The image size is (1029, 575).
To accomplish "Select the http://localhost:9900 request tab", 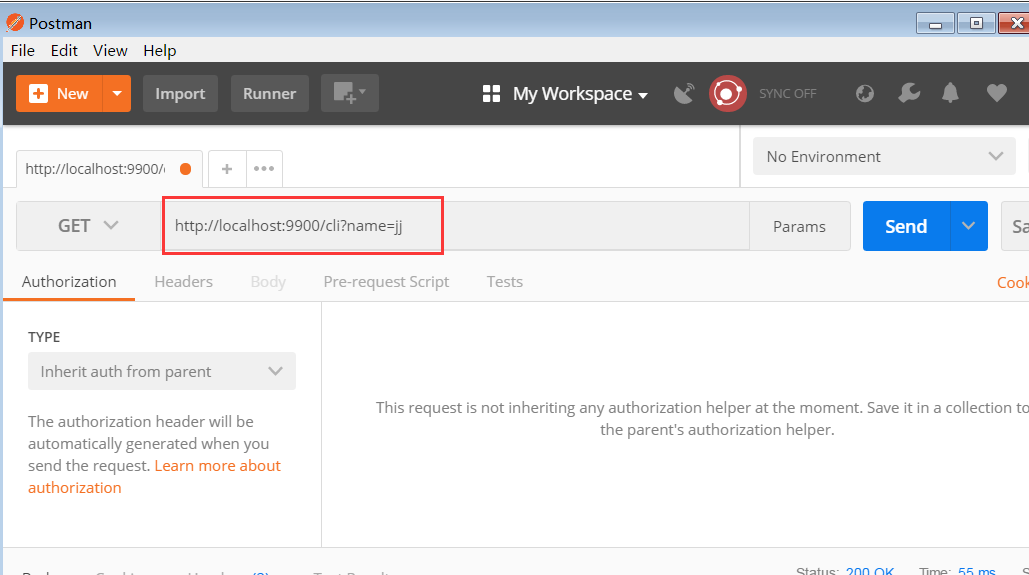I will (x=109, y=169).
